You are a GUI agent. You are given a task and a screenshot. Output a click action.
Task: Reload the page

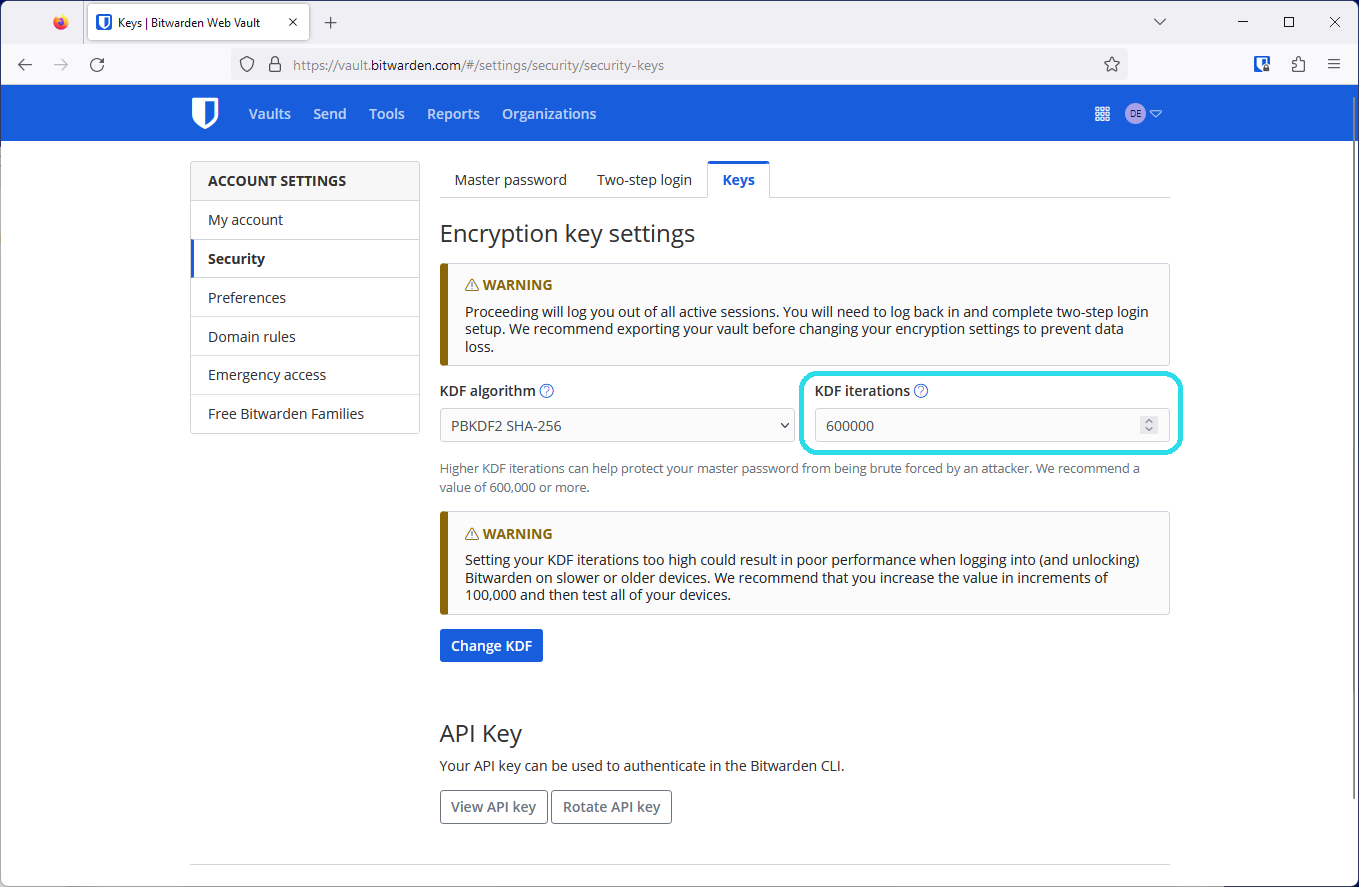96,63
